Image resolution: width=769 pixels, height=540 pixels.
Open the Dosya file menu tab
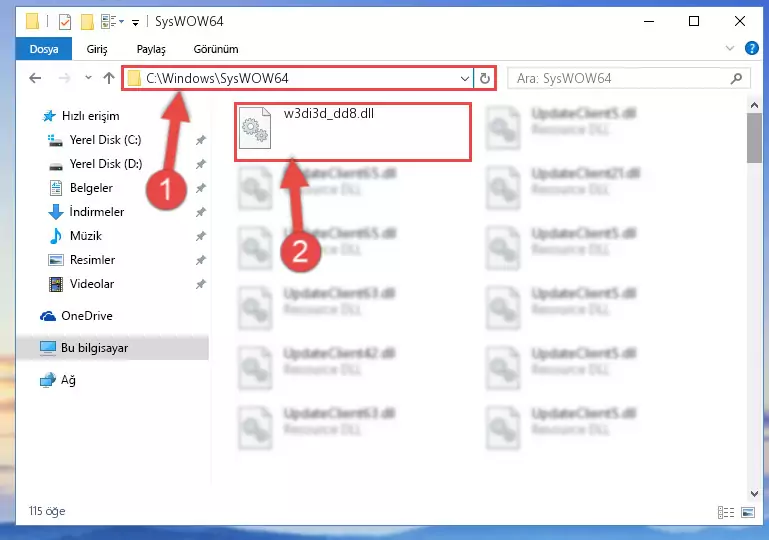(44, 49)
